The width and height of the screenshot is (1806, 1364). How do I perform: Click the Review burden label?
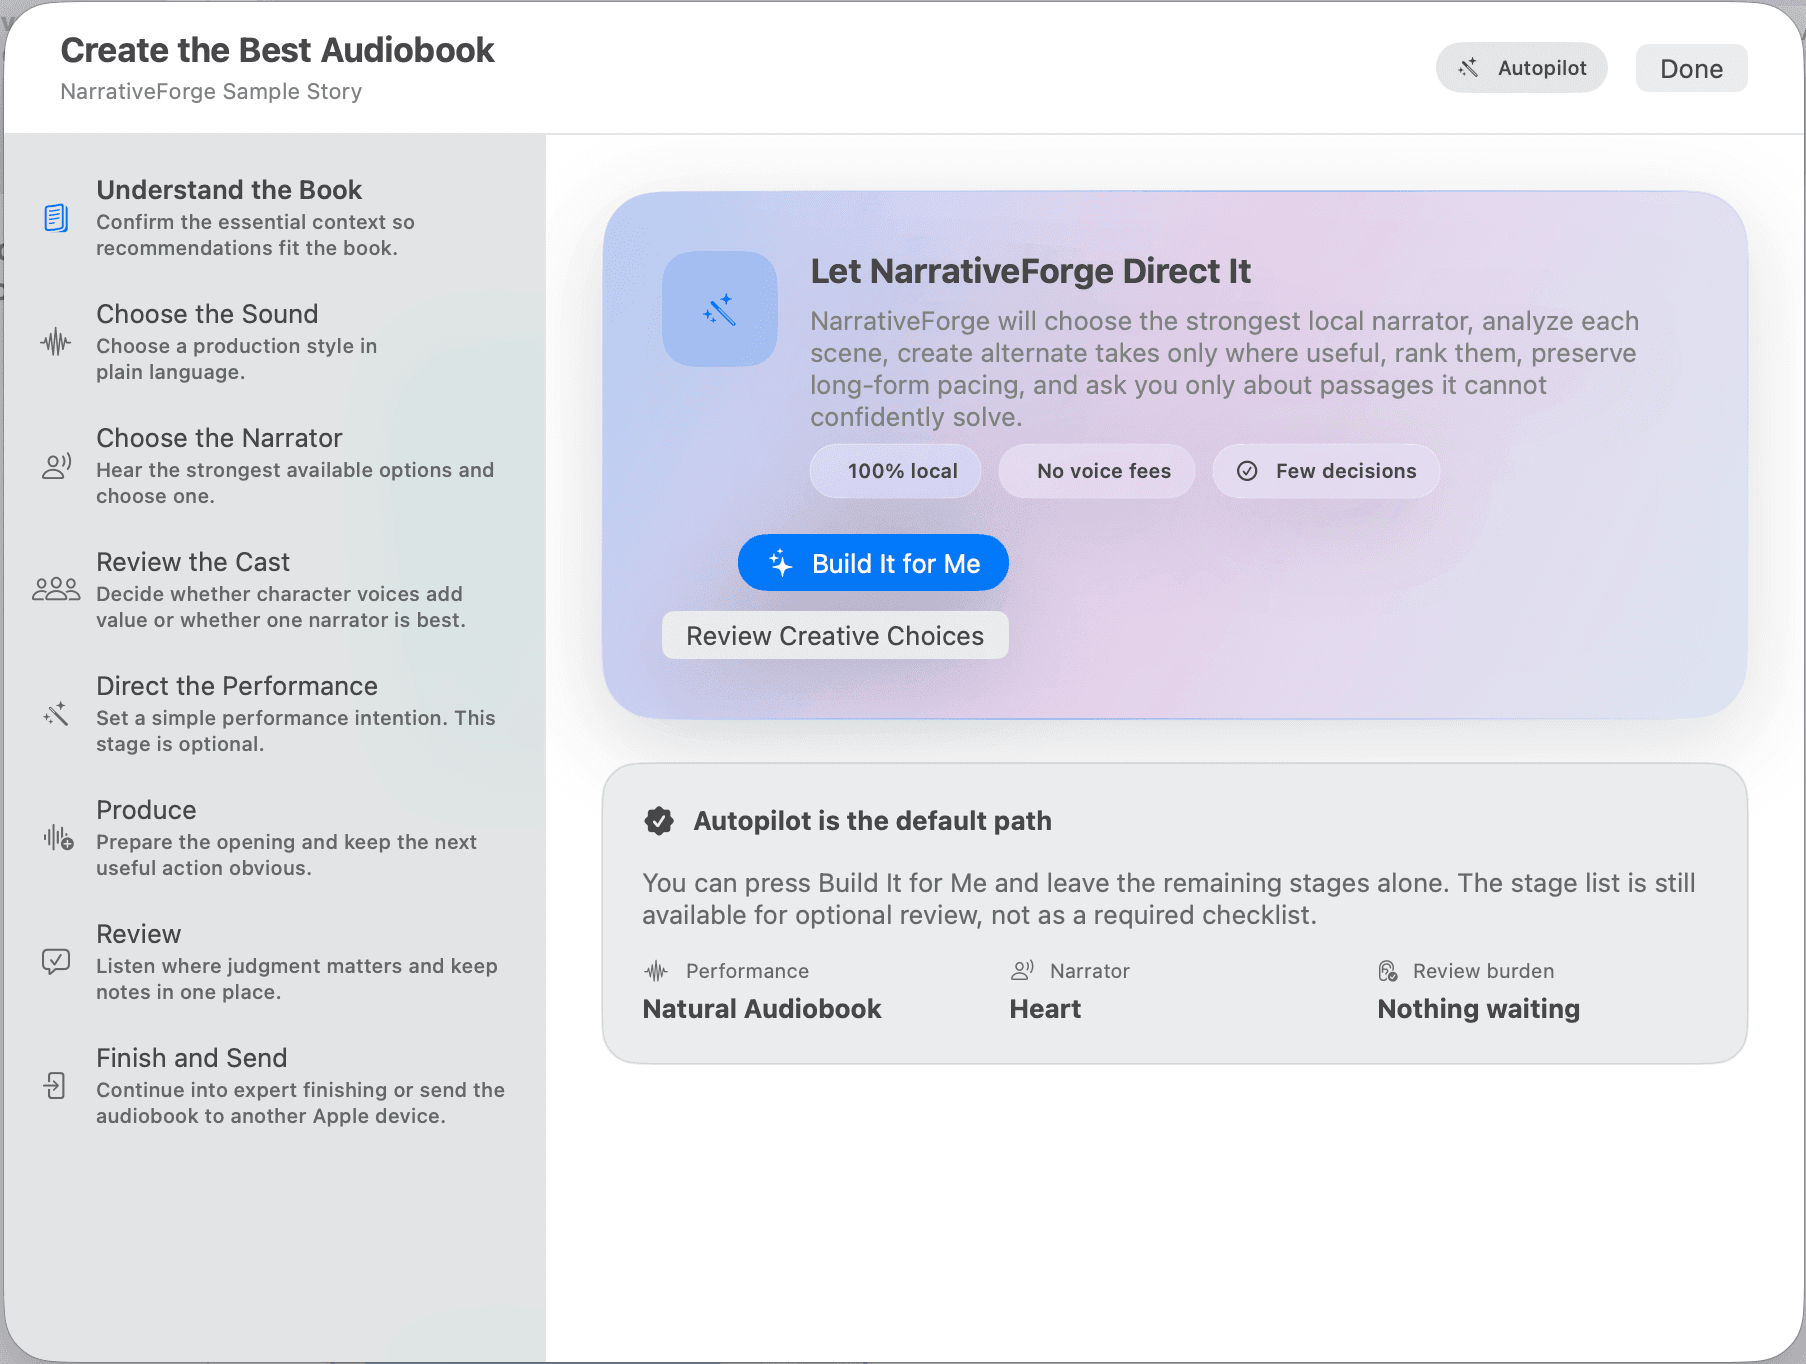(x=1484, y=971)
